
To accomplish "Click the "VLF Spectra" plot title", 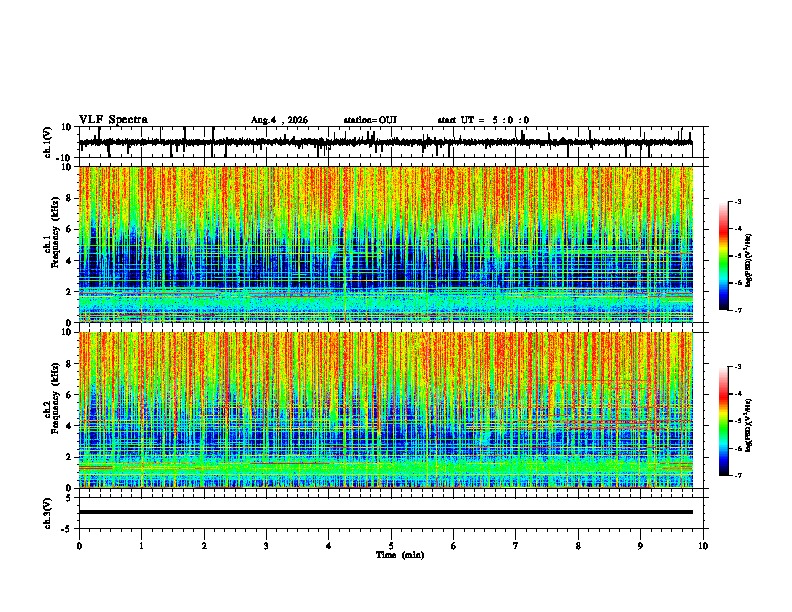I will pyautogui.click(x=113, y=120).
